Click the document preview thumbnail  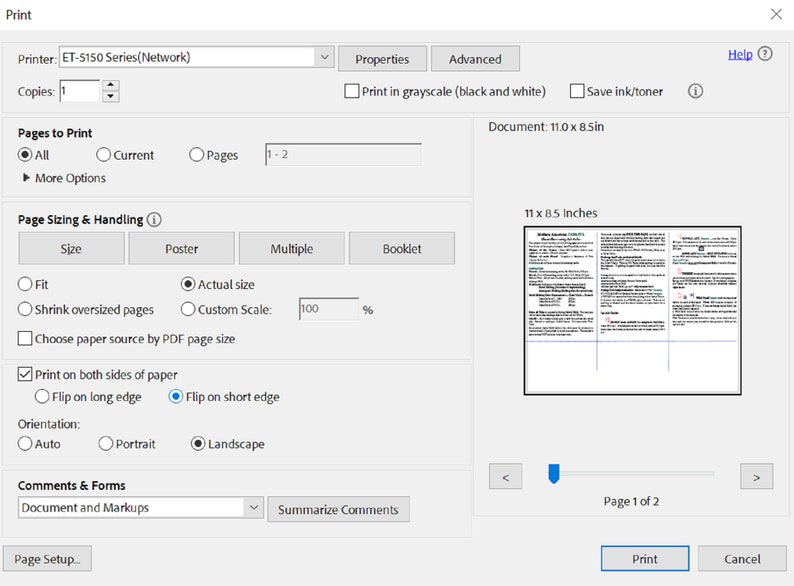(x=632, y=310)
